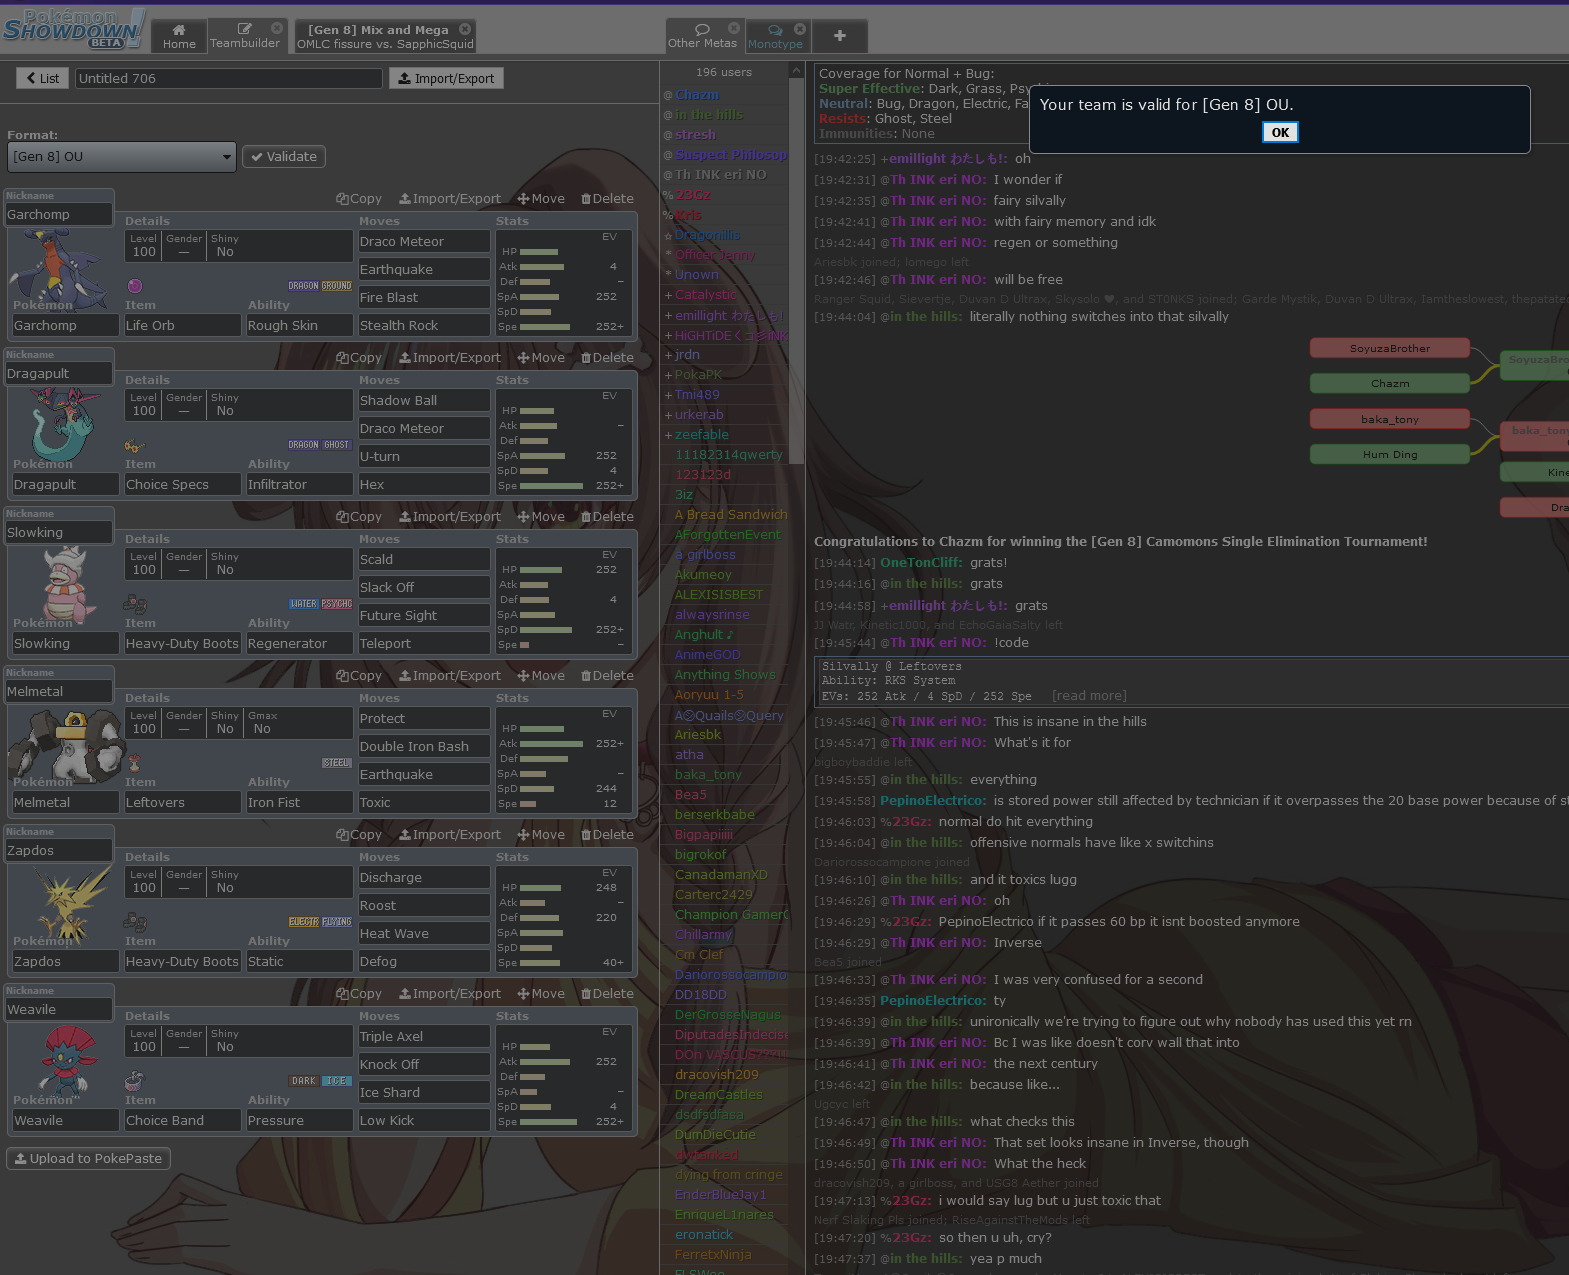Edit Weavile's Choice Band item
Image resolution: width=1569 pixels, height=1275 pixels.
click(x=182, y=1121)
